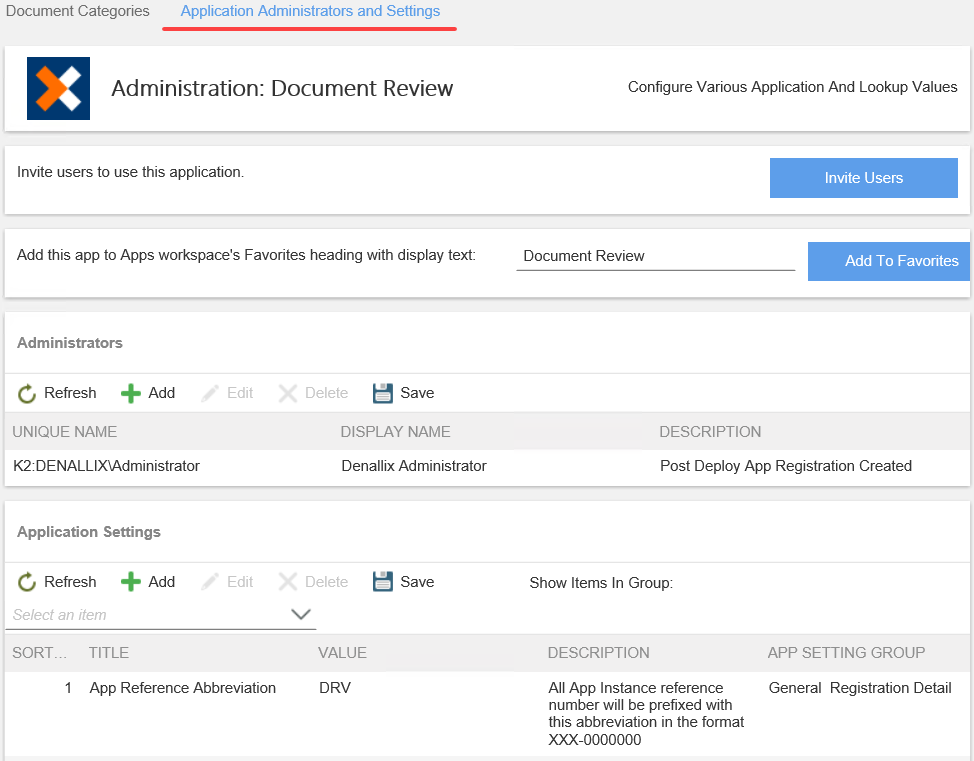Click the K2 orange X application logo
Viewport: 974px width, 761px height.
[58, 88]
